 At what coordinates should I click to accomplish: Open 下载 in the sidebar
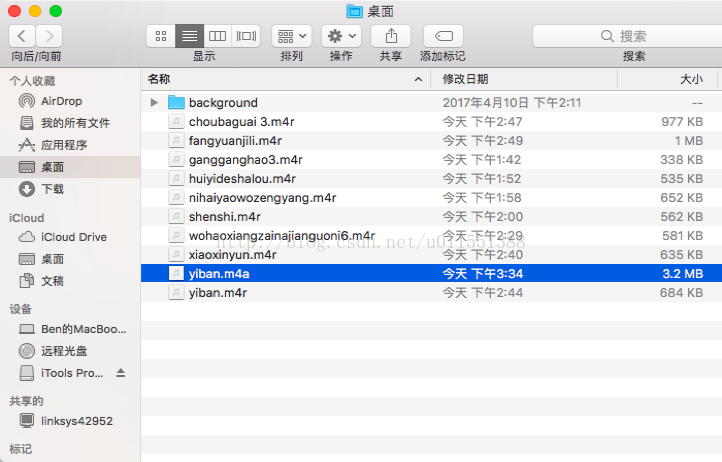tap(70, 189)
